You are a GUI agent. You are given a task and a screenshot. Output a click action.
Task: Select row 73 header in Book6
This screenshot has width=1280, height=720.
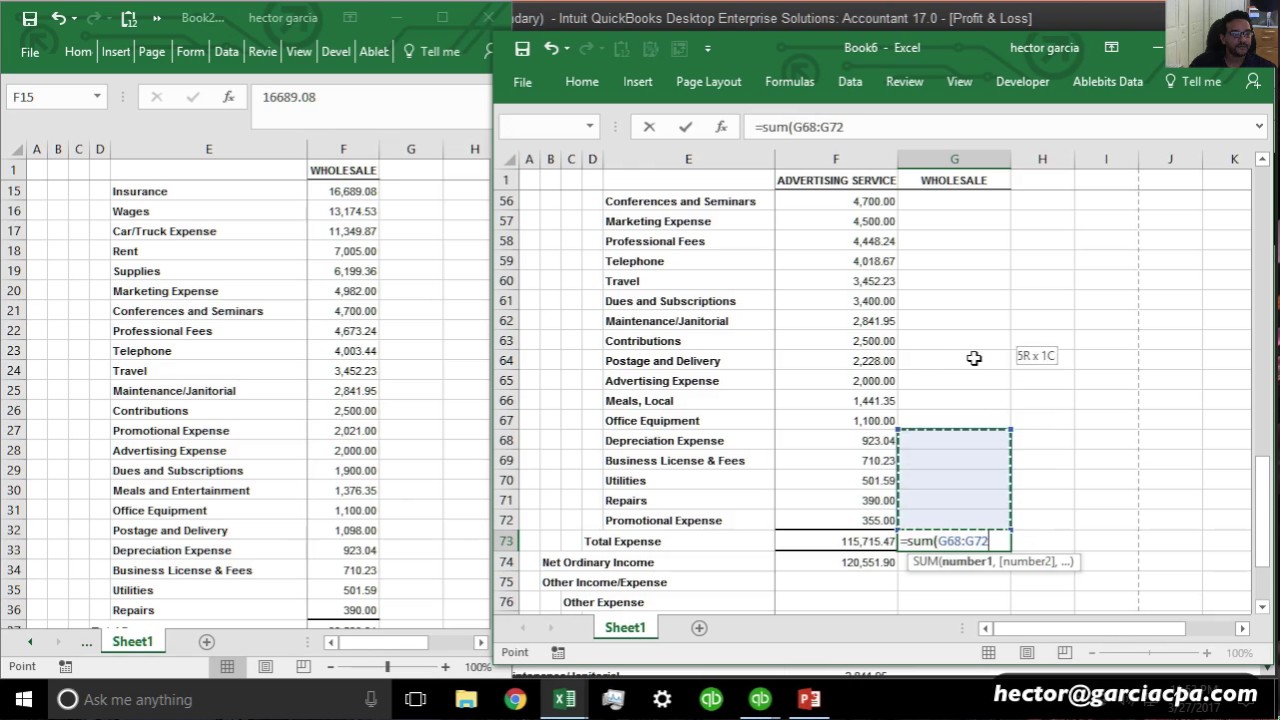point(506,541)
